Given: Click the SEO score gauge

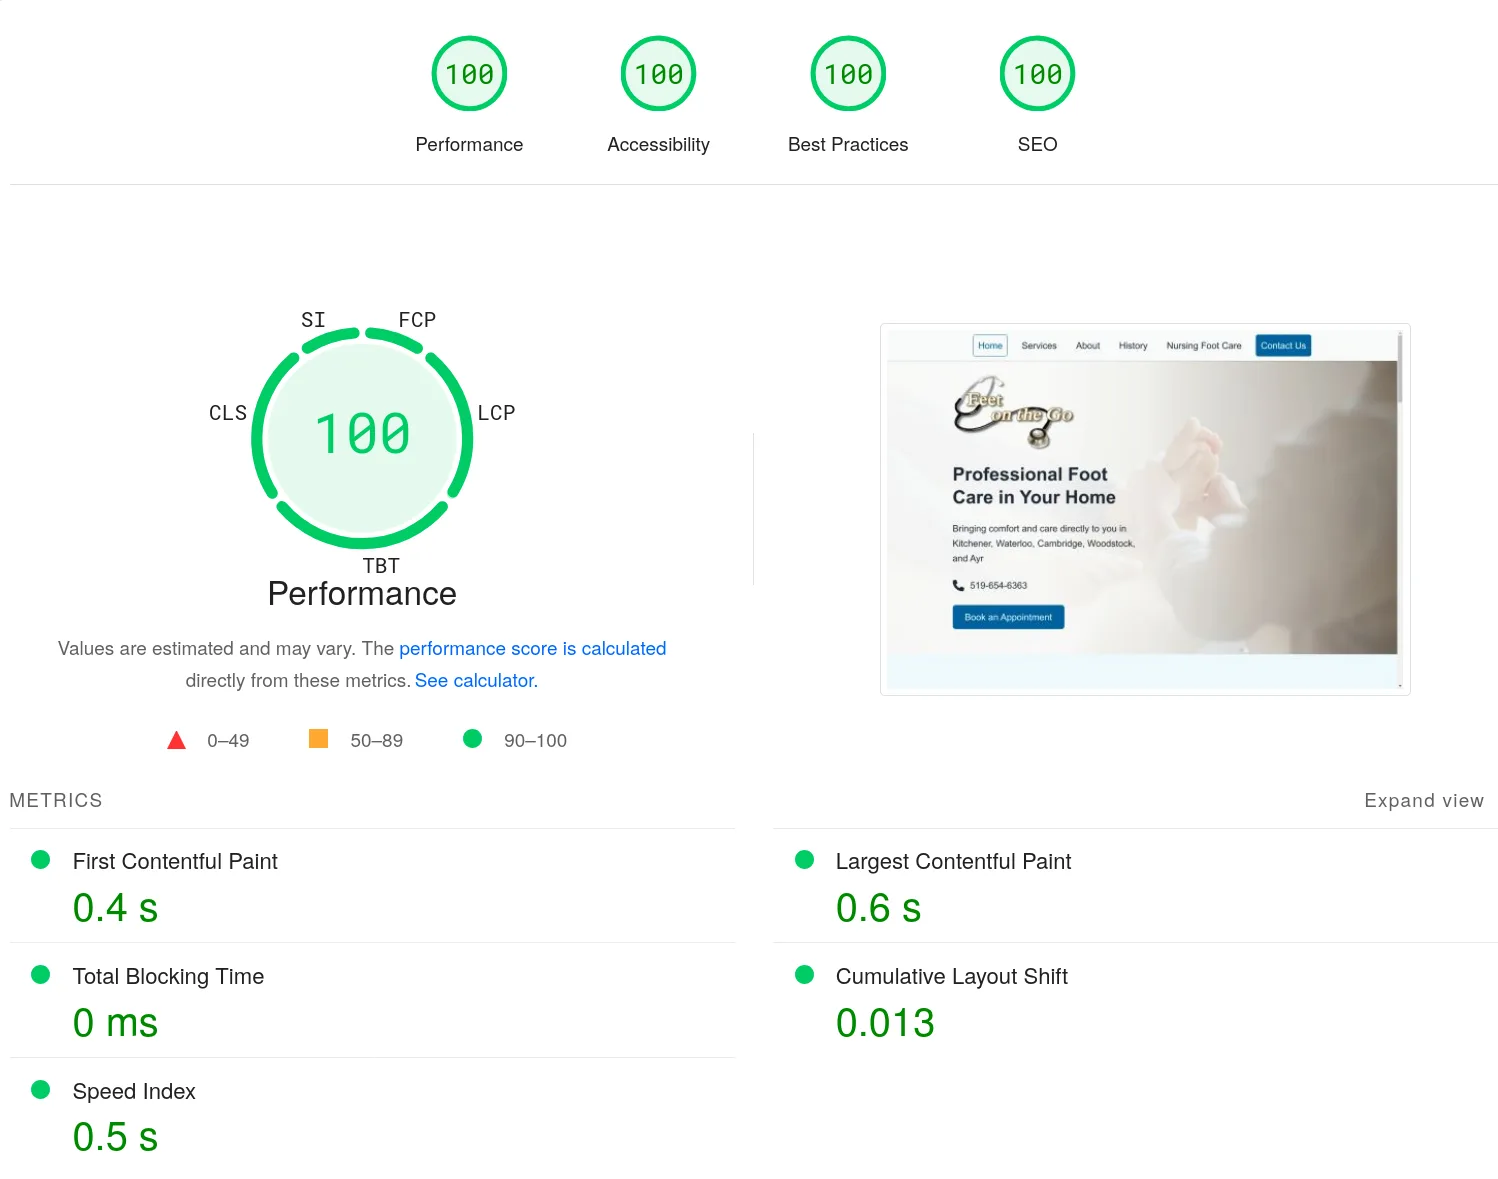Looking at the screenshot, I should click(x=1037, y=74).
